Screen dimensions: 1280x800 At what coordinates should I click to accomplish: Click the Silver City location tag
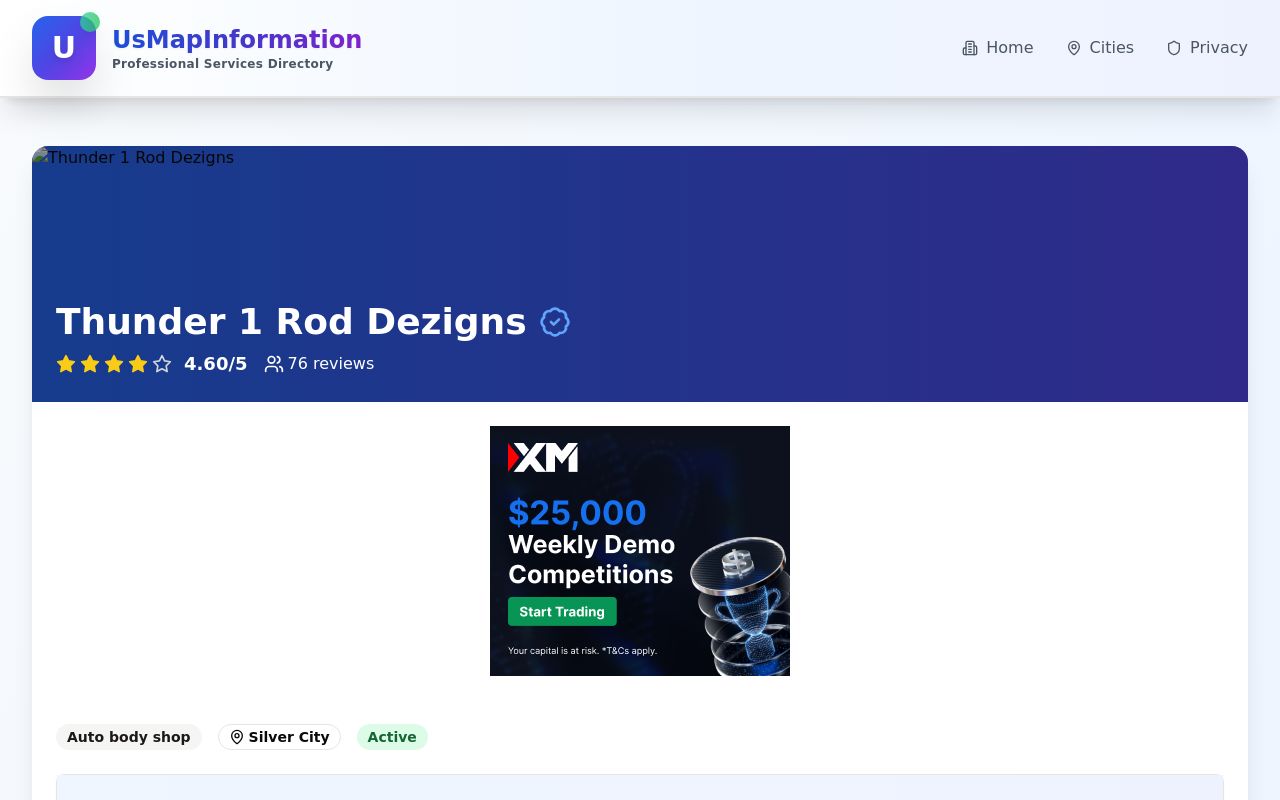(280, 737)
